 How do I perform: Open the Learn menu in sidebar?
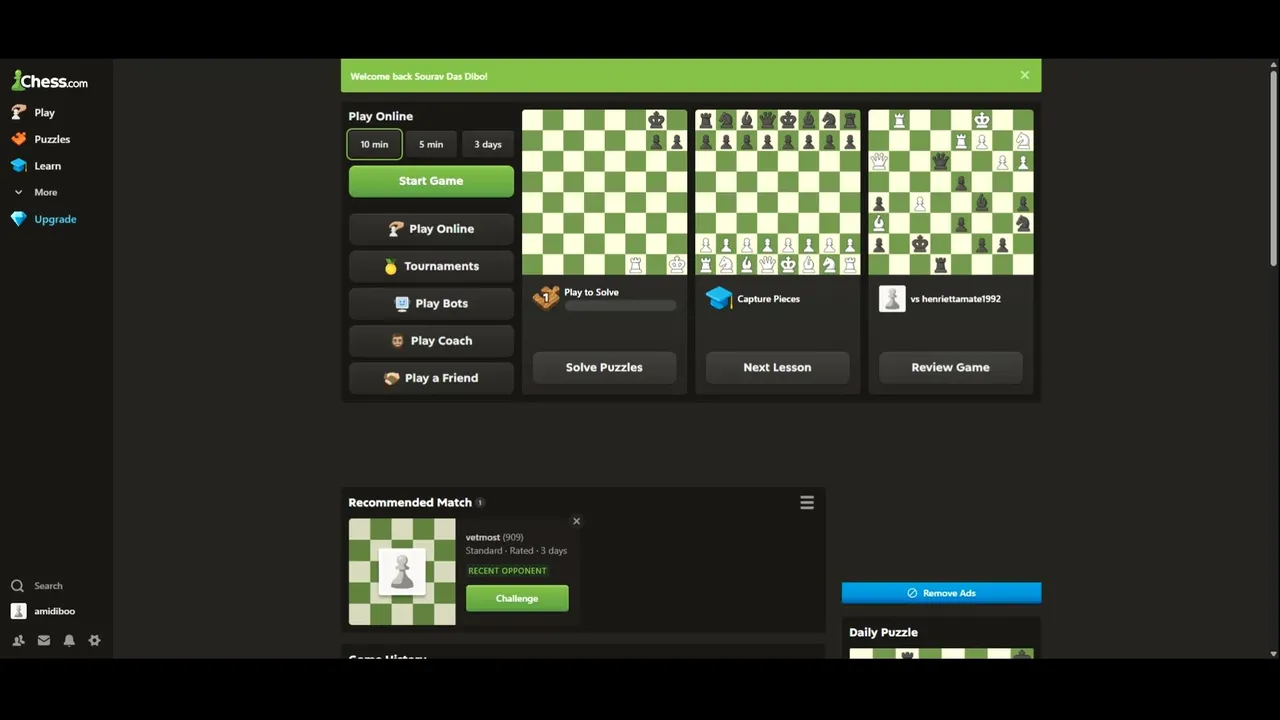pyautogui.click(x=36, y=166)
